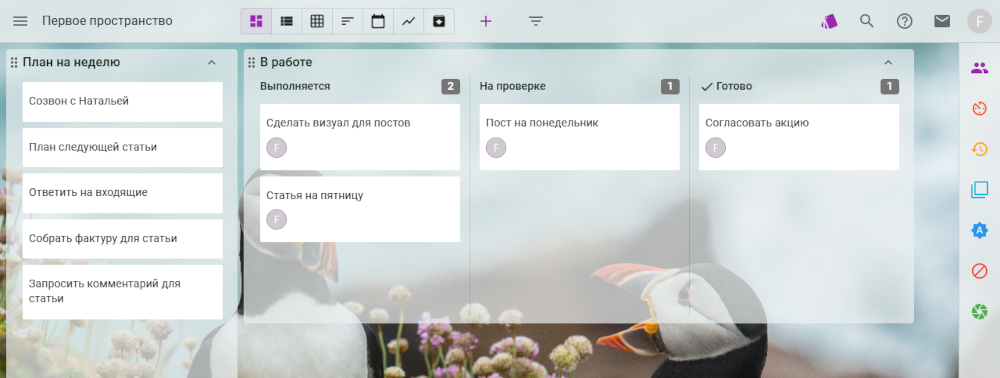1000x378 pixels.
Task: Switch to board view
Action: (x=256, y=21)
